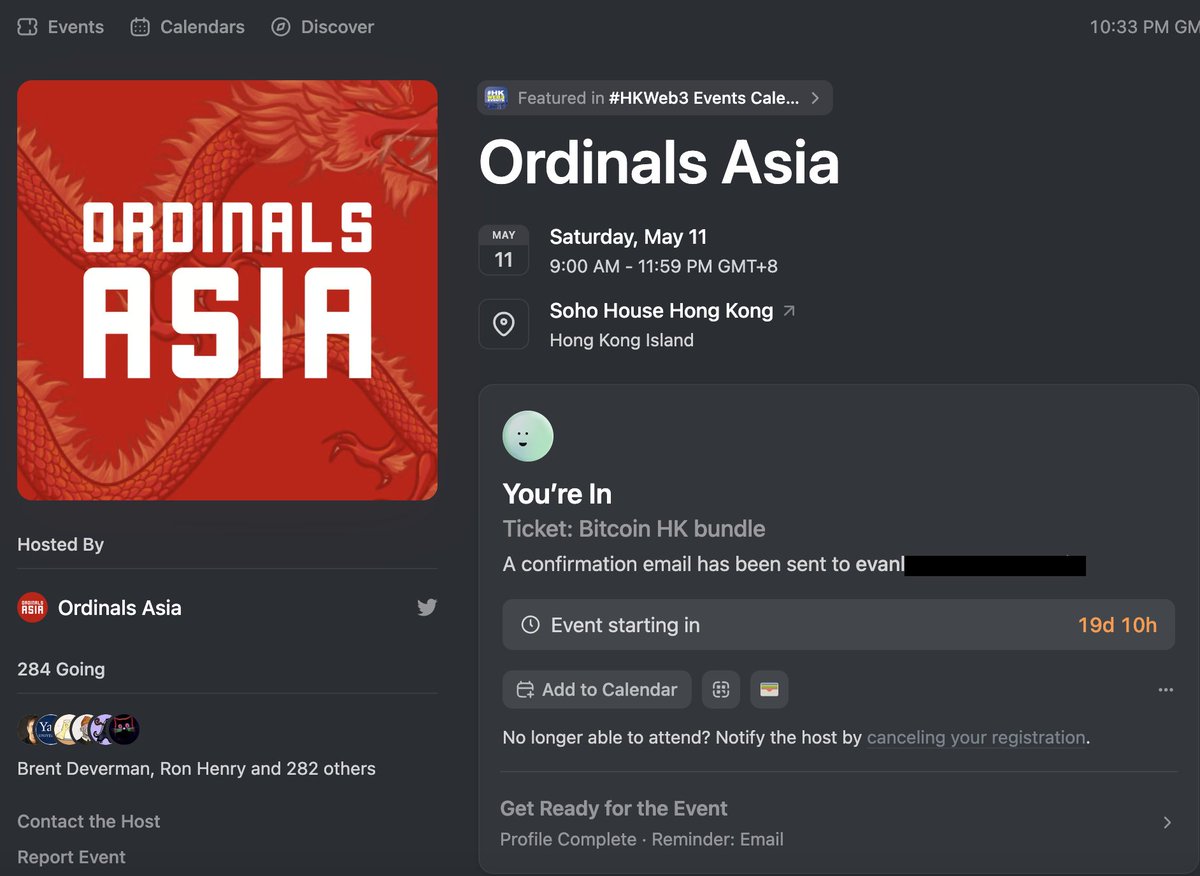Open the three-dots more options menu
The image size is (1200, 876).
point(1165,690)
